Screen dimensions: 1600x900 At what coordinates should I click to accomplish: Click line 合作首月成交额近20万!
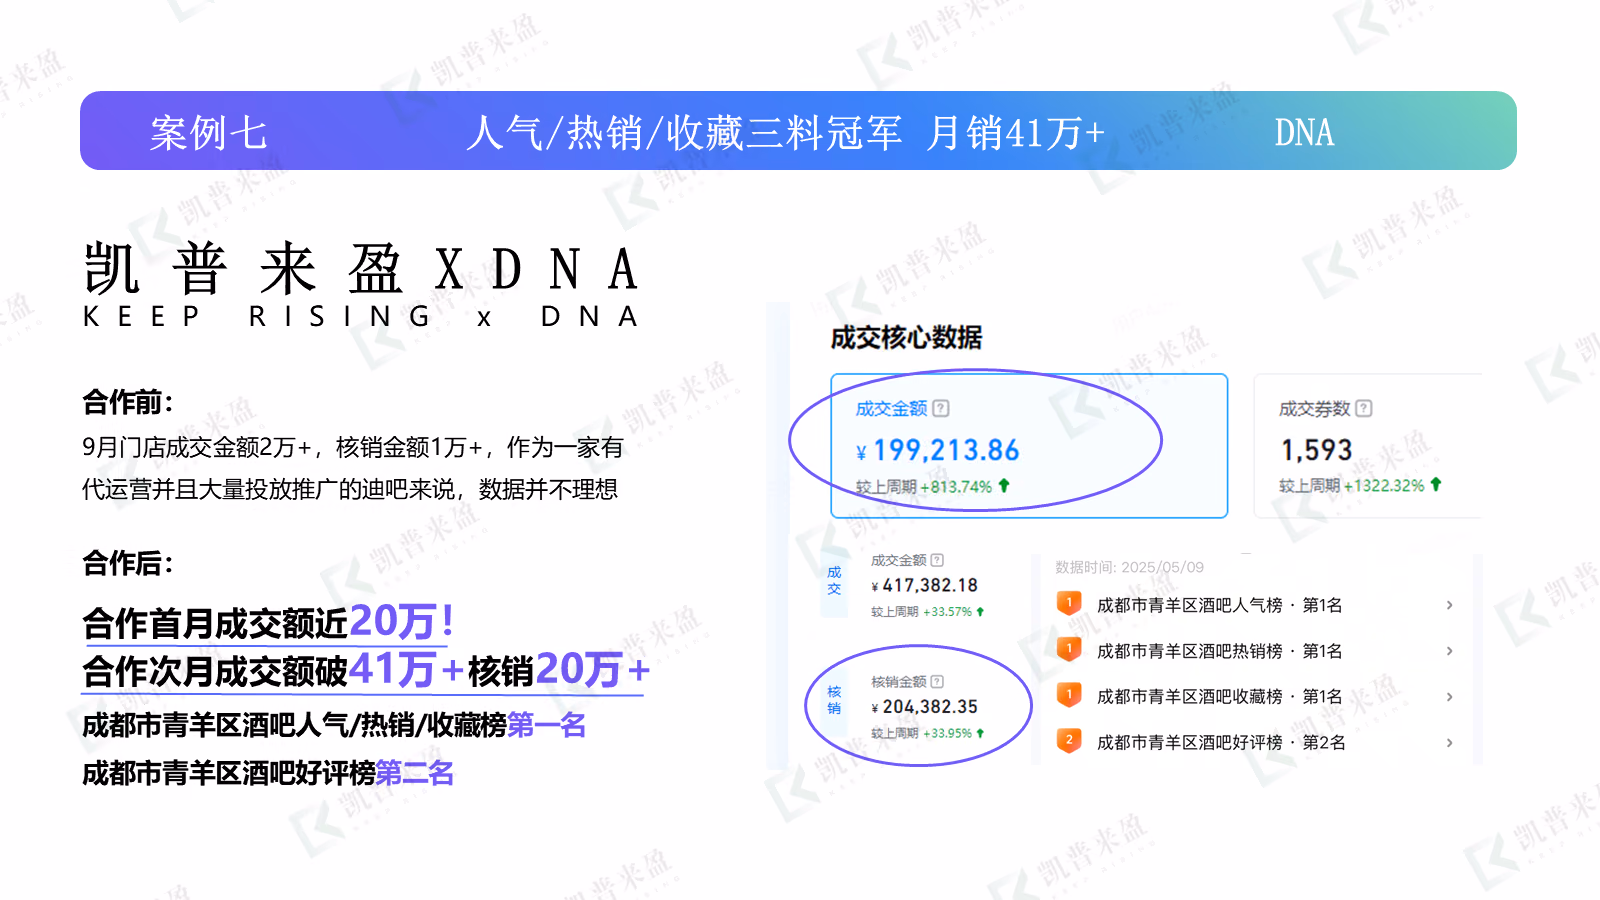click(268, 622)
